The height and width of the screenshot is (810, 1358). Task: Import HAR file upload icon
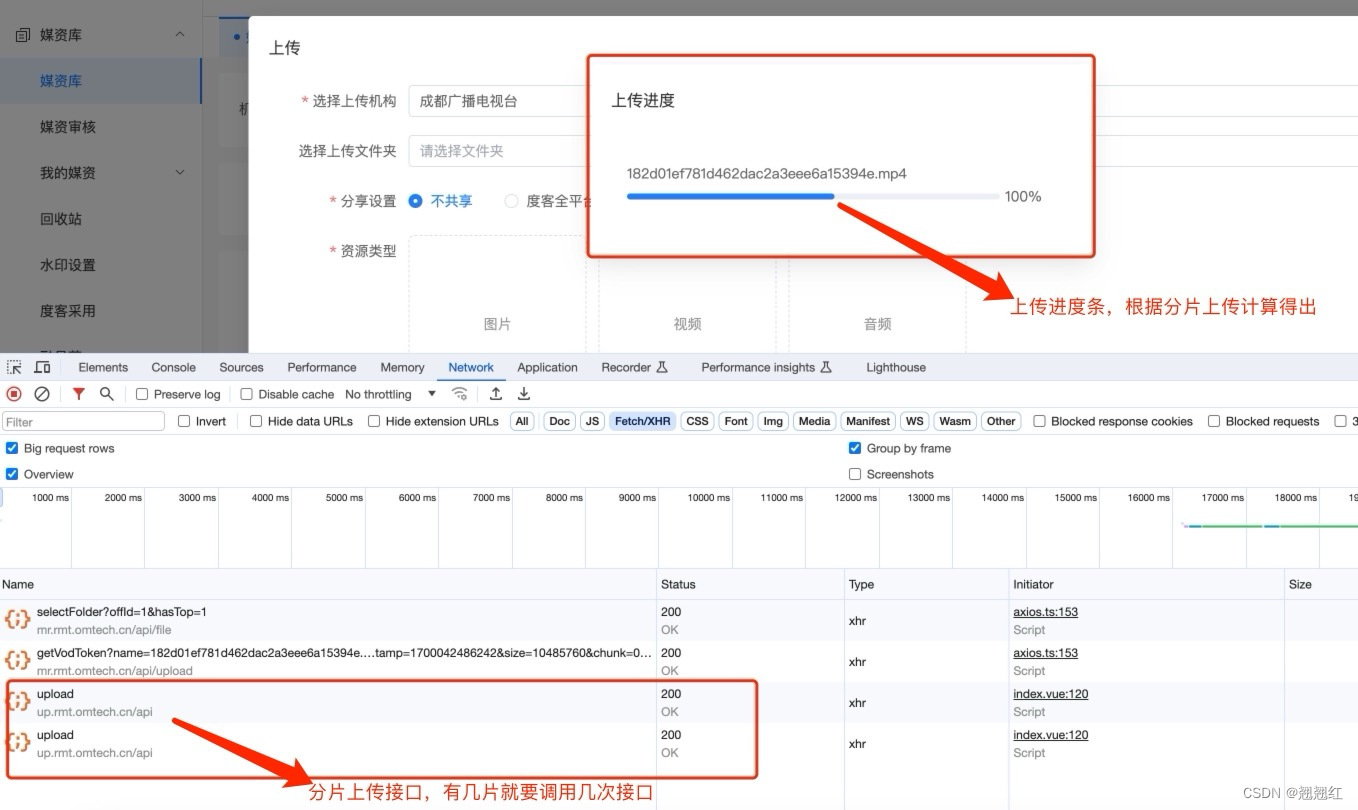495,394
